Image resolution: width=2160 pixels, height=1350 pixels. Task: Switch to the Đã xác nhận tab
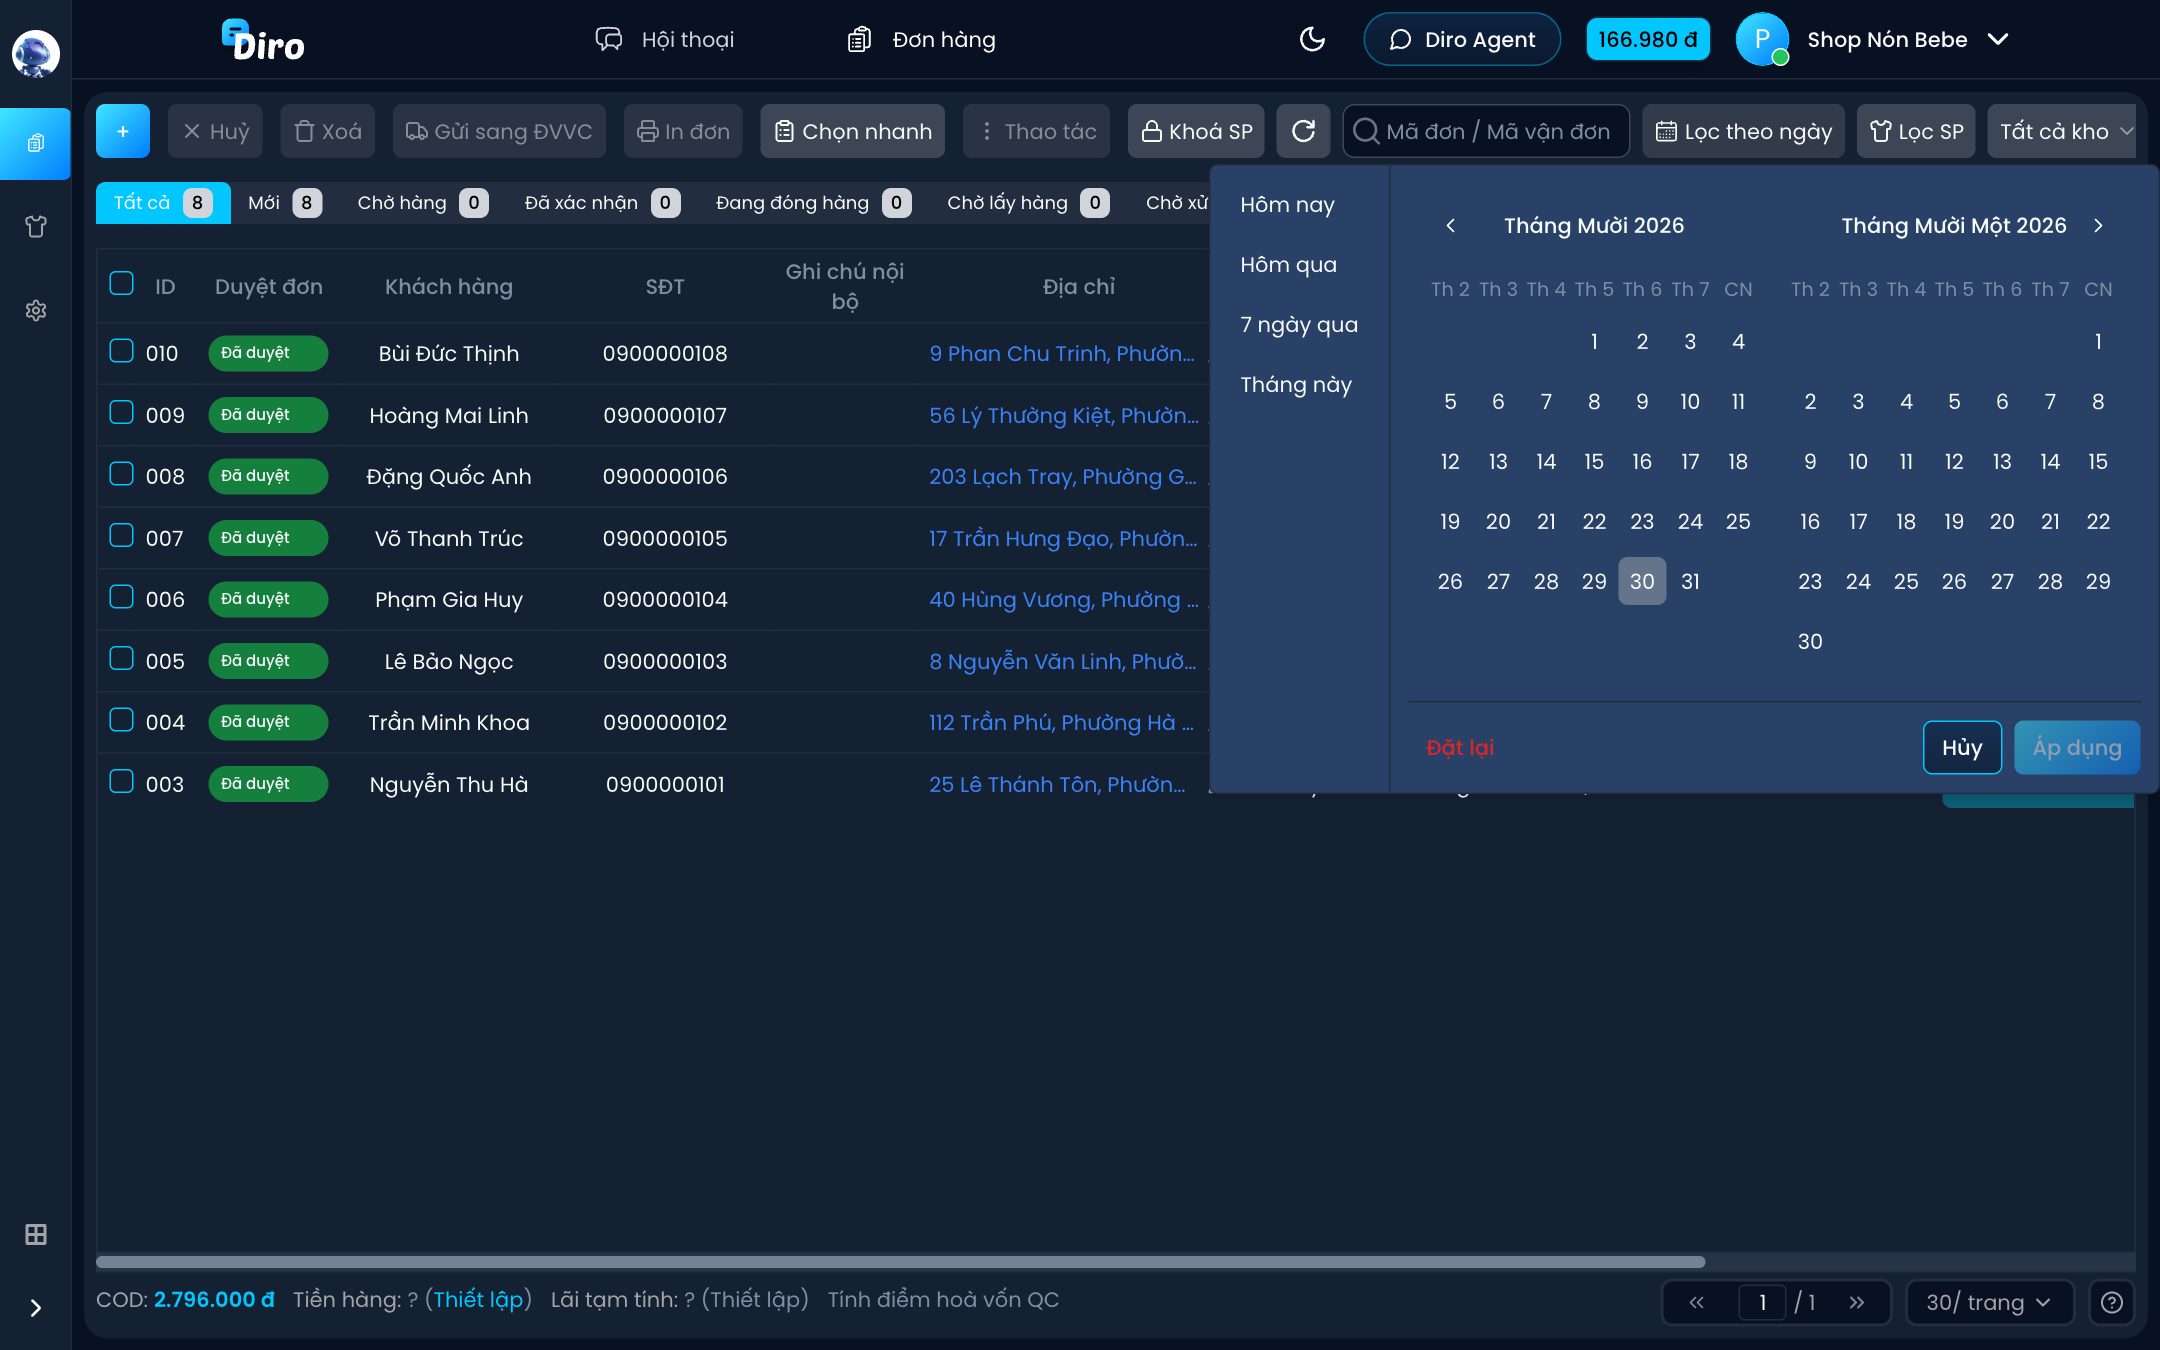(602, 203)
